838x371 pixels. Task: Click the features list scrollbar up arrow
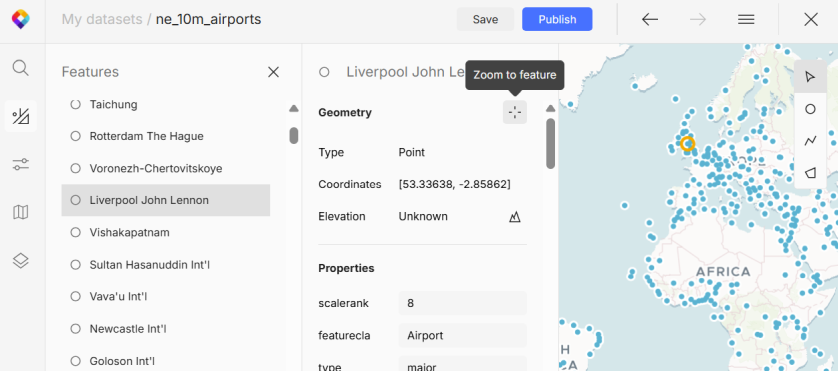coord(293,109)
